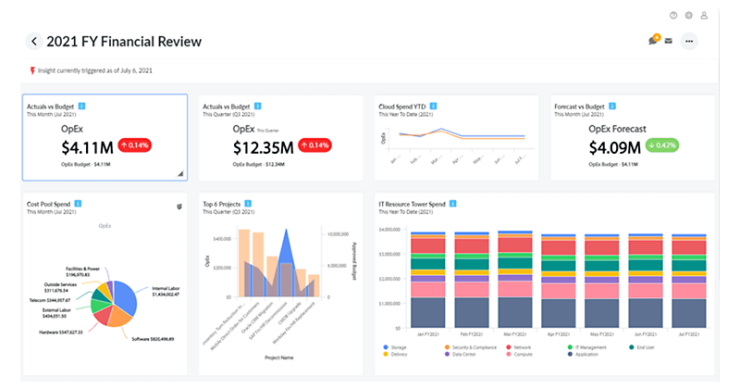This screenshot has height=389, width=740.
Task: Click the green 0.42% badge
Action: click(x=662, y=145)
